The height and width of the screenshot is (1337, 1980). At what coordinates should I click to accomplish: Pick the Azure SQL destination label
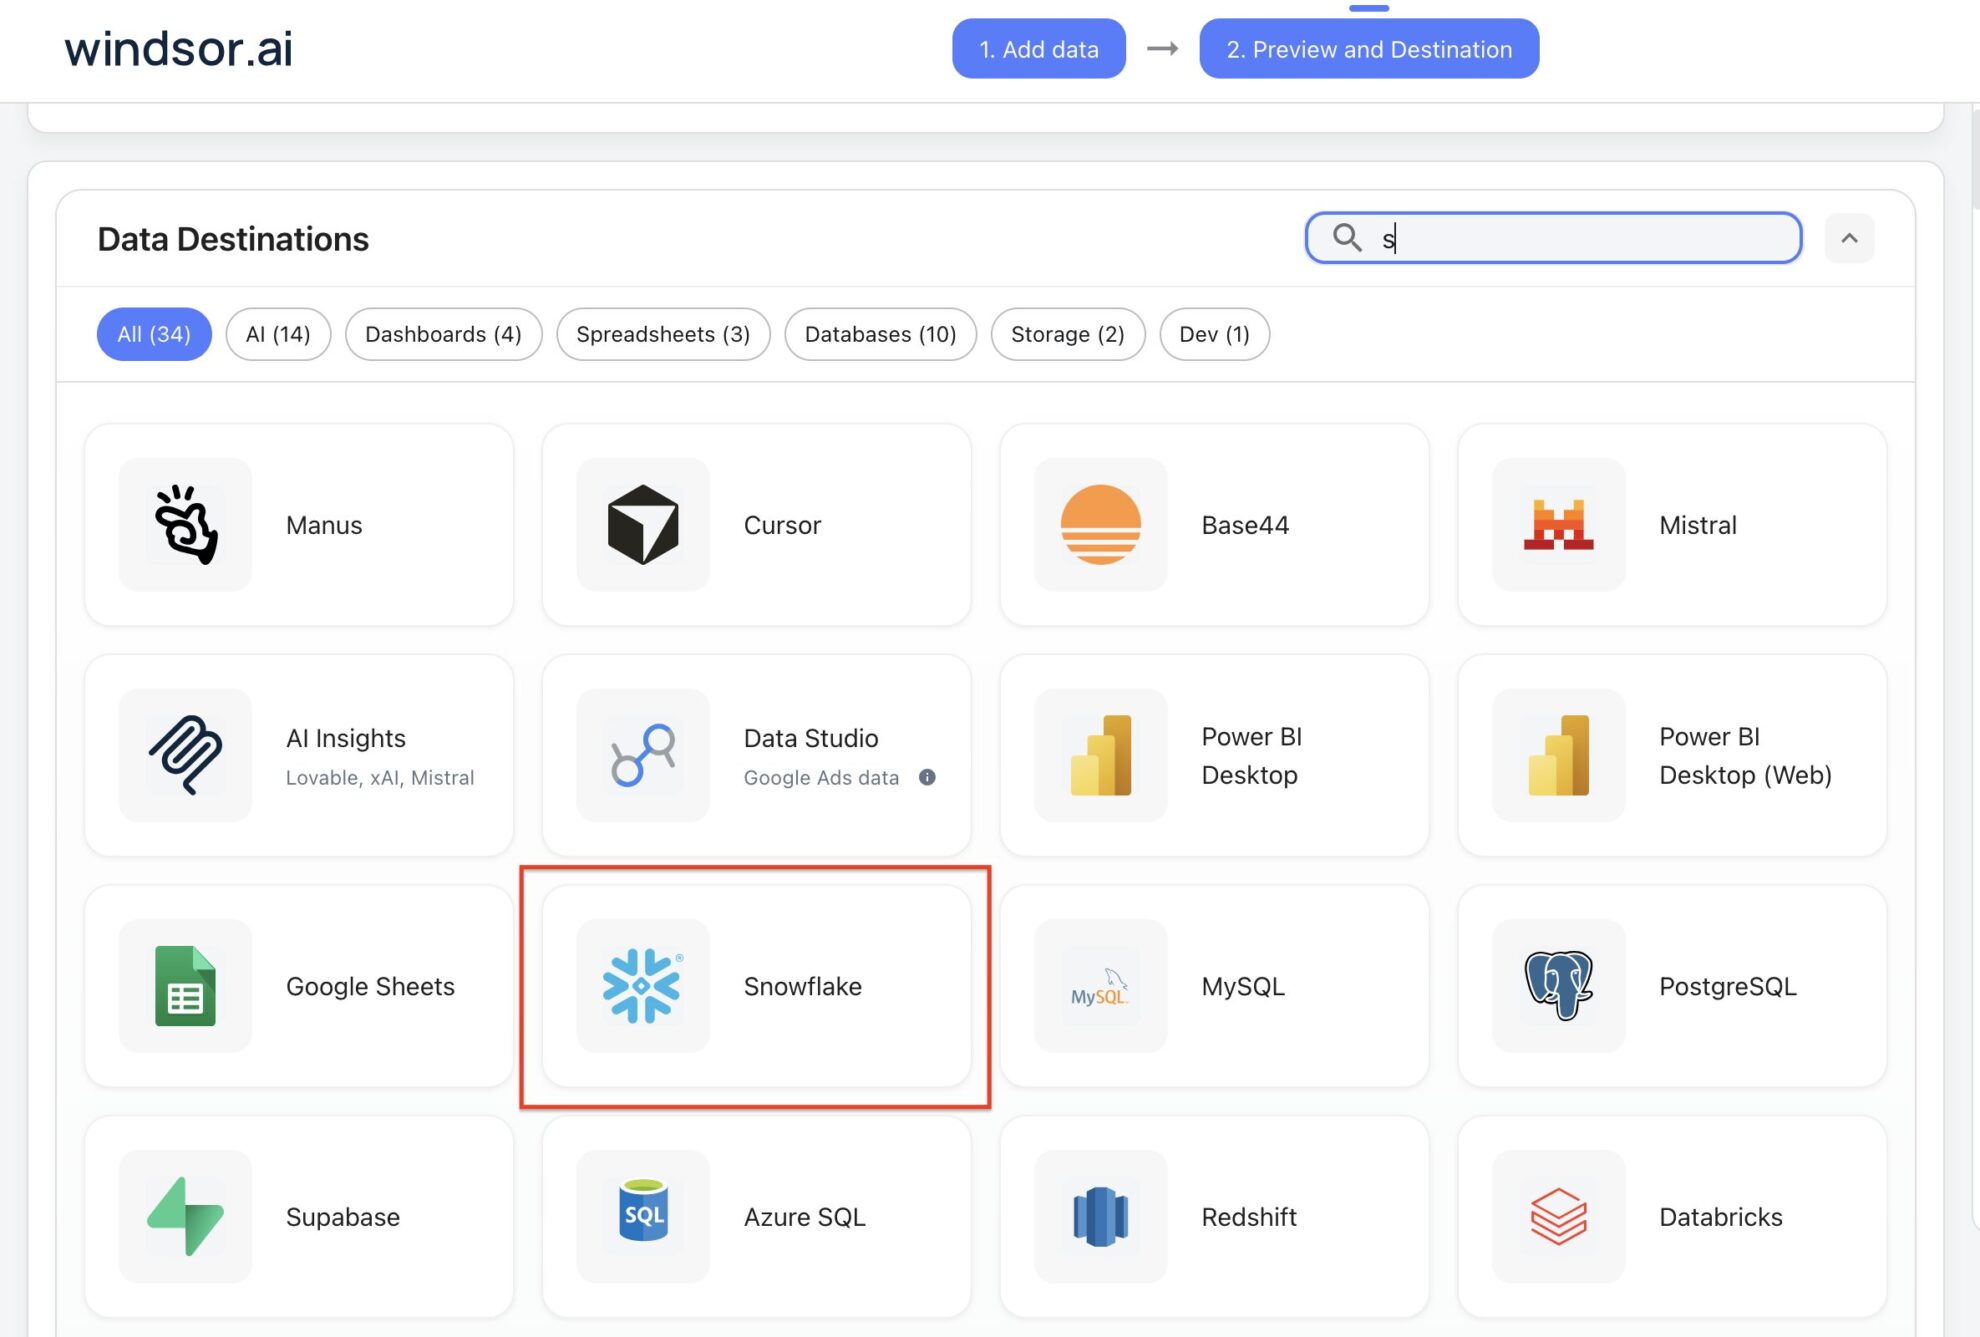(805, 1216)
